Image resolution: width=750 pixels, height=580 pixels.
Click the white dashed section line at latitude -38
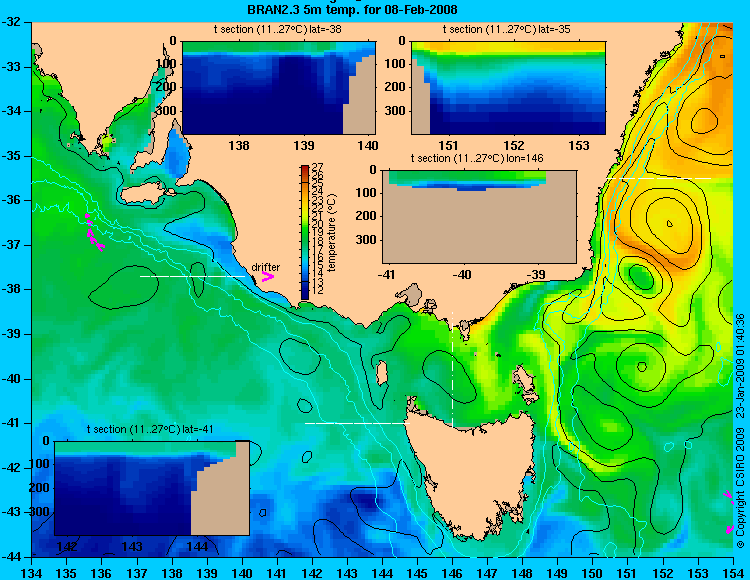point(192,276)
